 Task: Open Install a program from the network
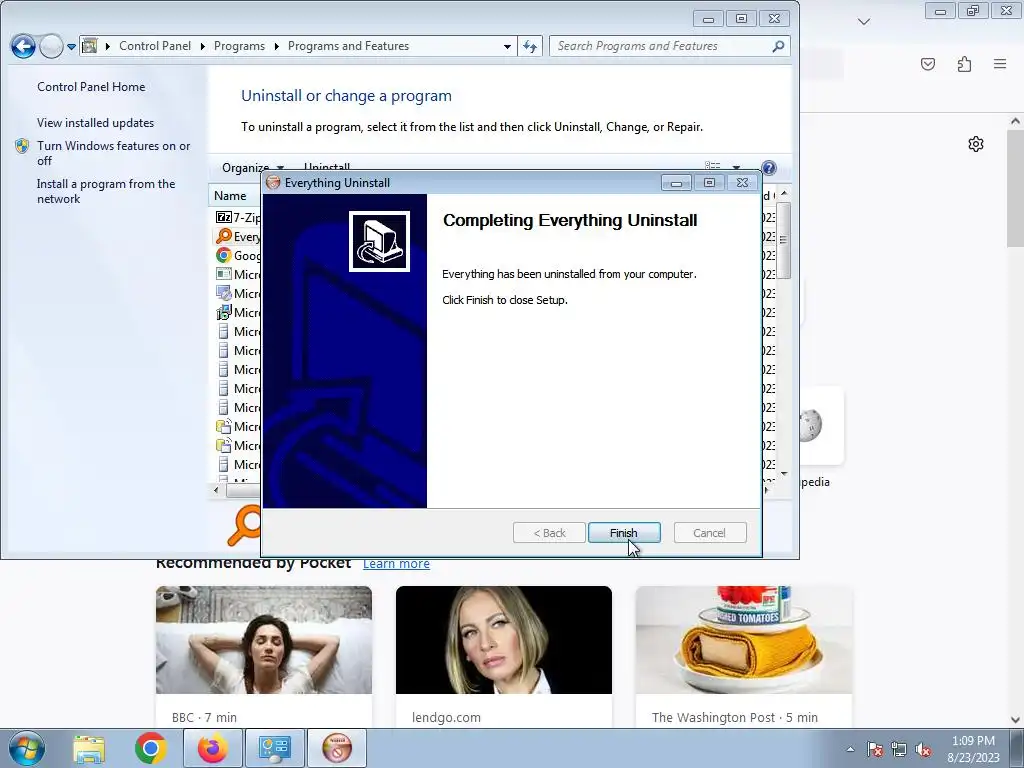pyautogui.click(x=106, y=191)
